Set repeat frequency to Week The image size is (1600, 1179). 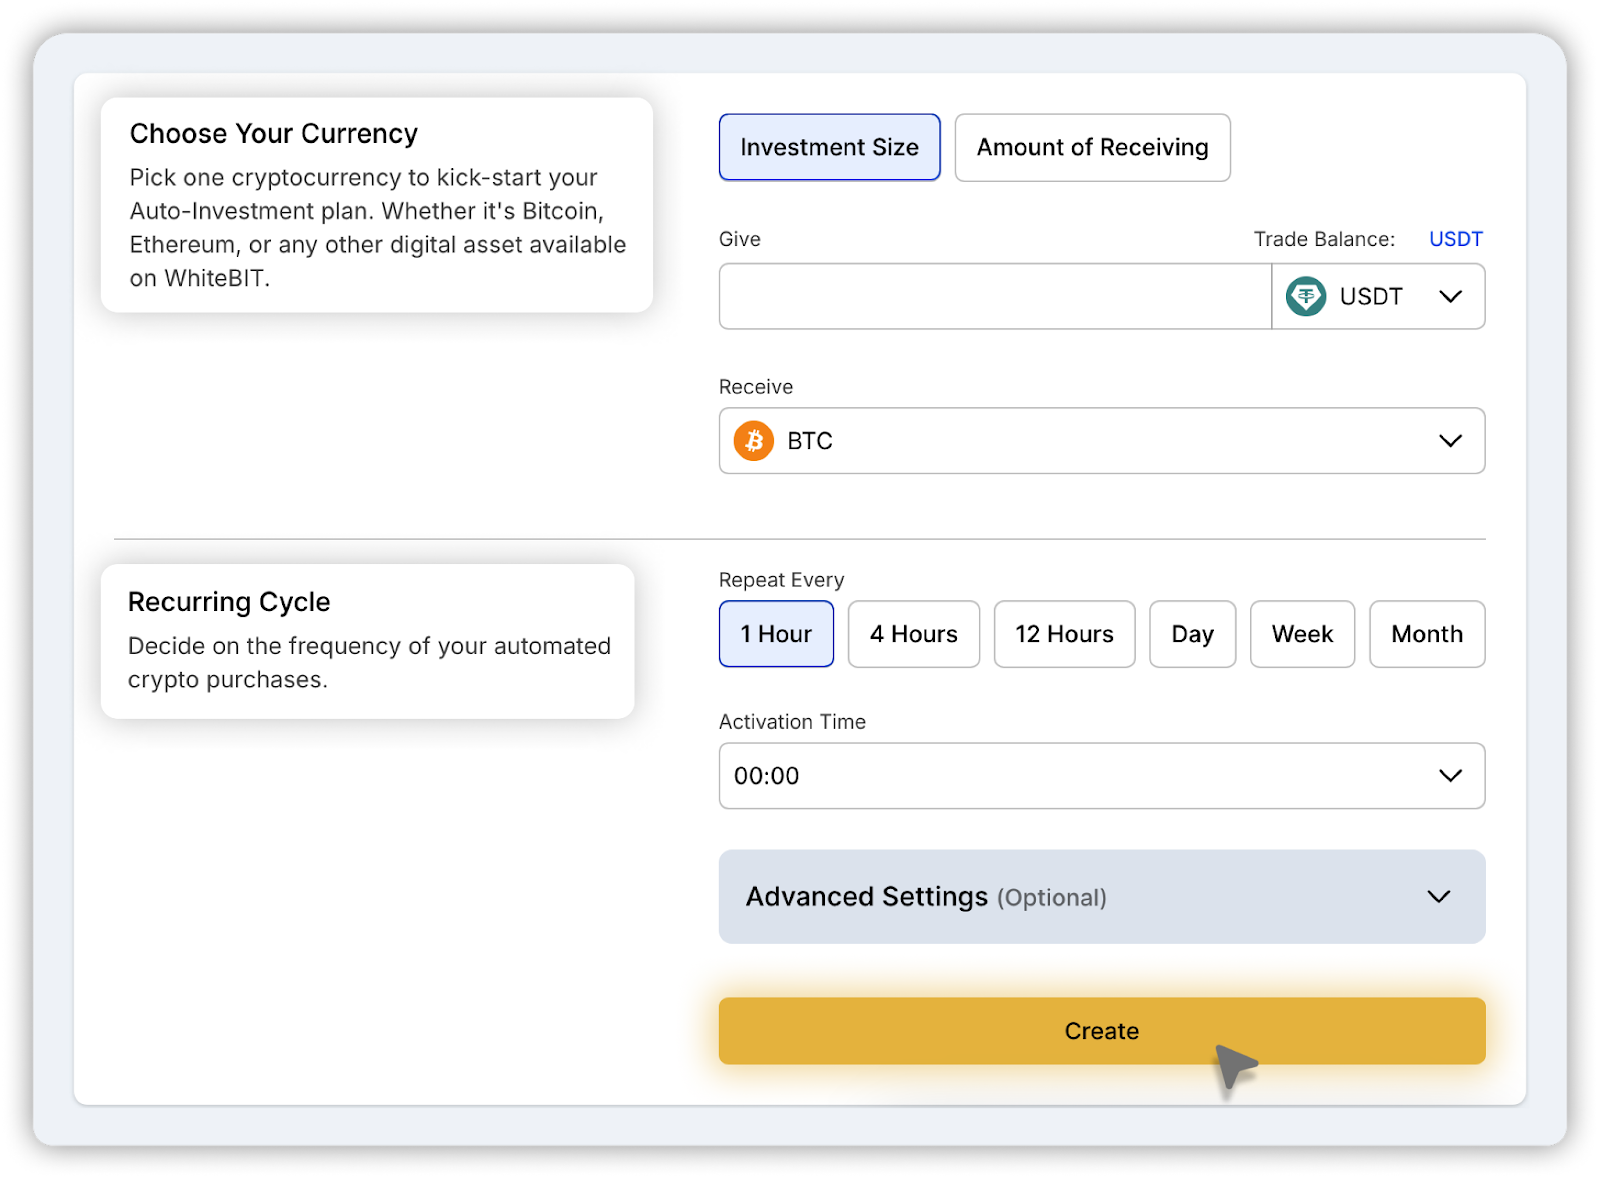point(1302,634)
